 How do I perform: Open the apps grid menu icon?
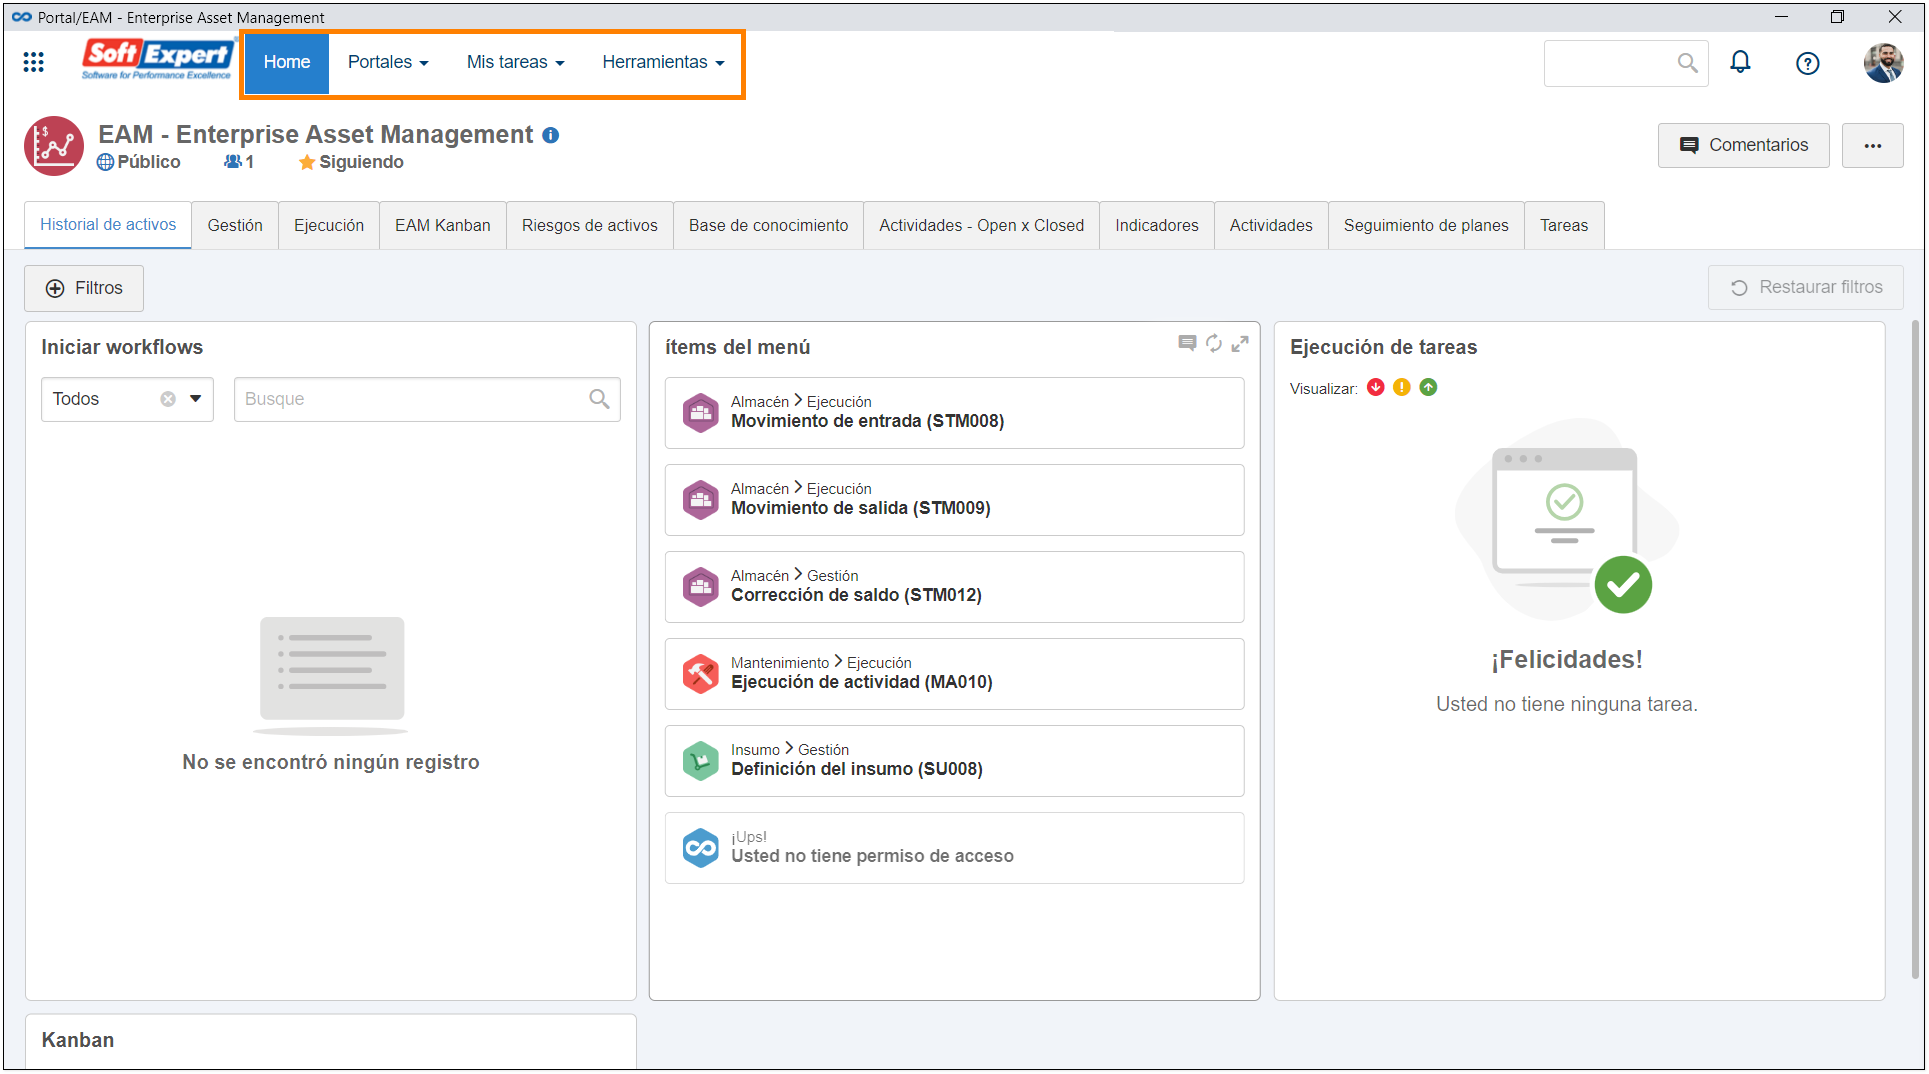click(x=33, y=62)
